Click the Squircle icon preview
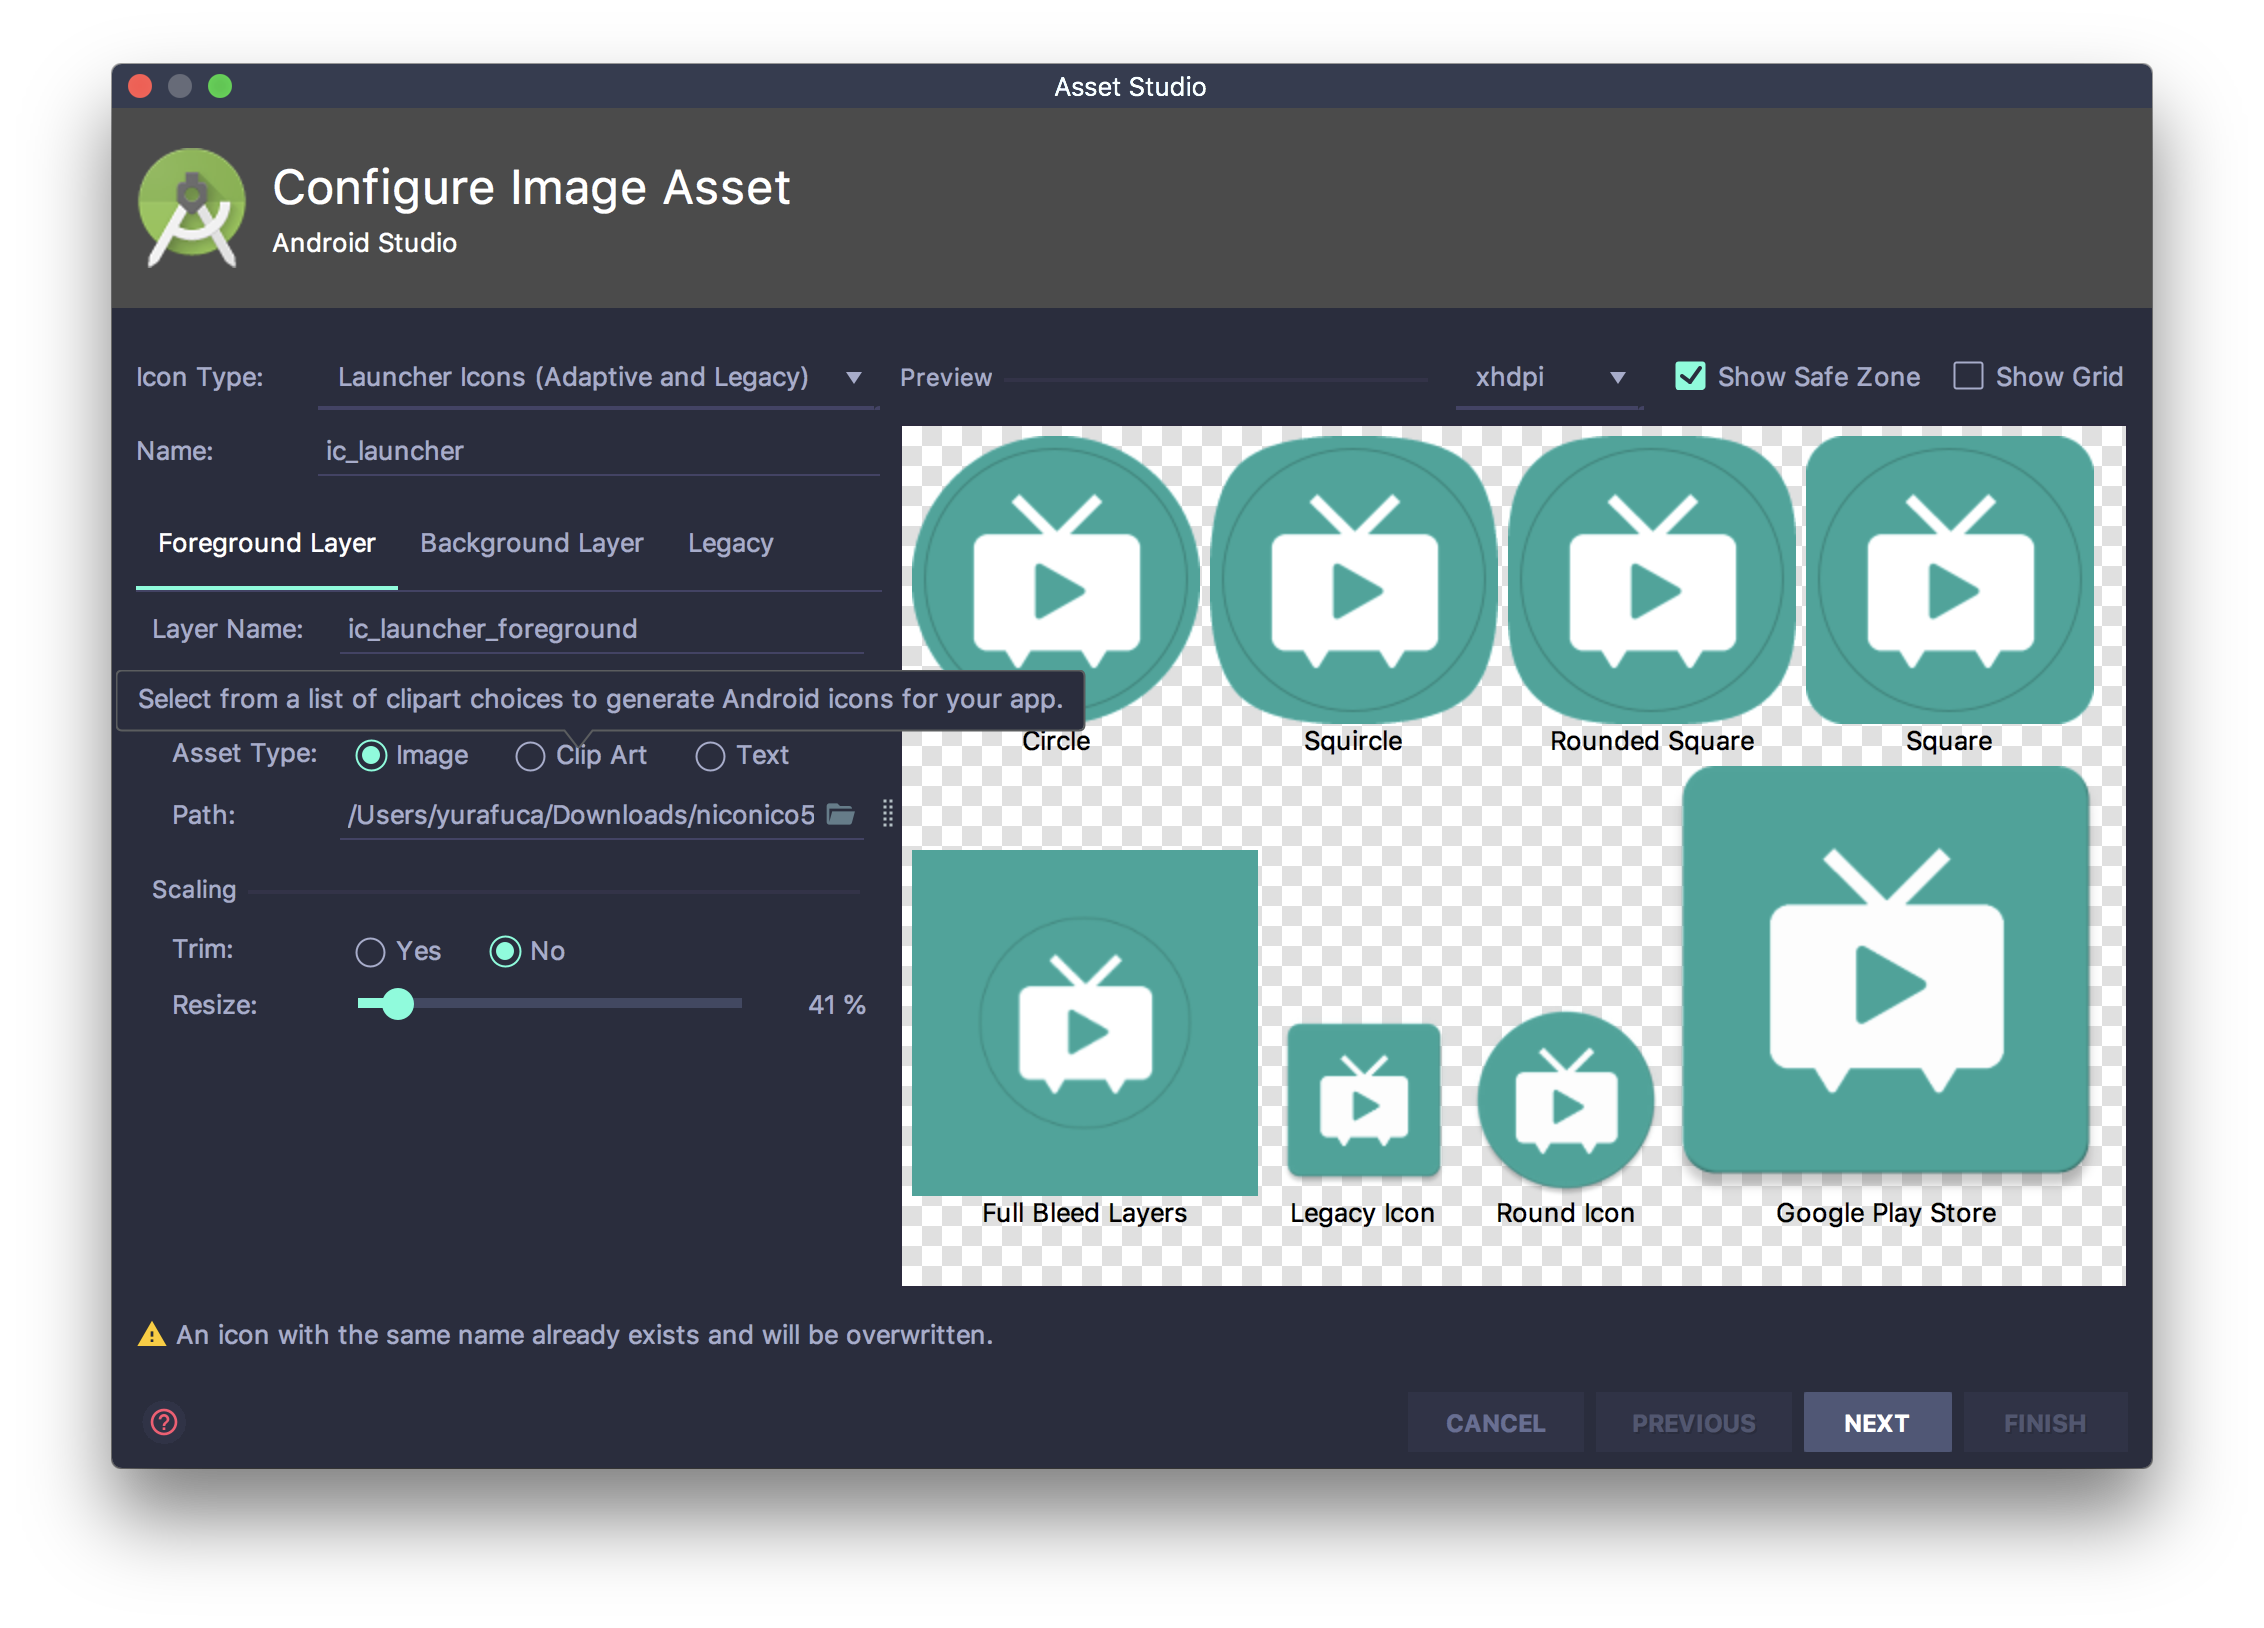The height and width of the screenshot is (1628, 2264). point(1353,580)
